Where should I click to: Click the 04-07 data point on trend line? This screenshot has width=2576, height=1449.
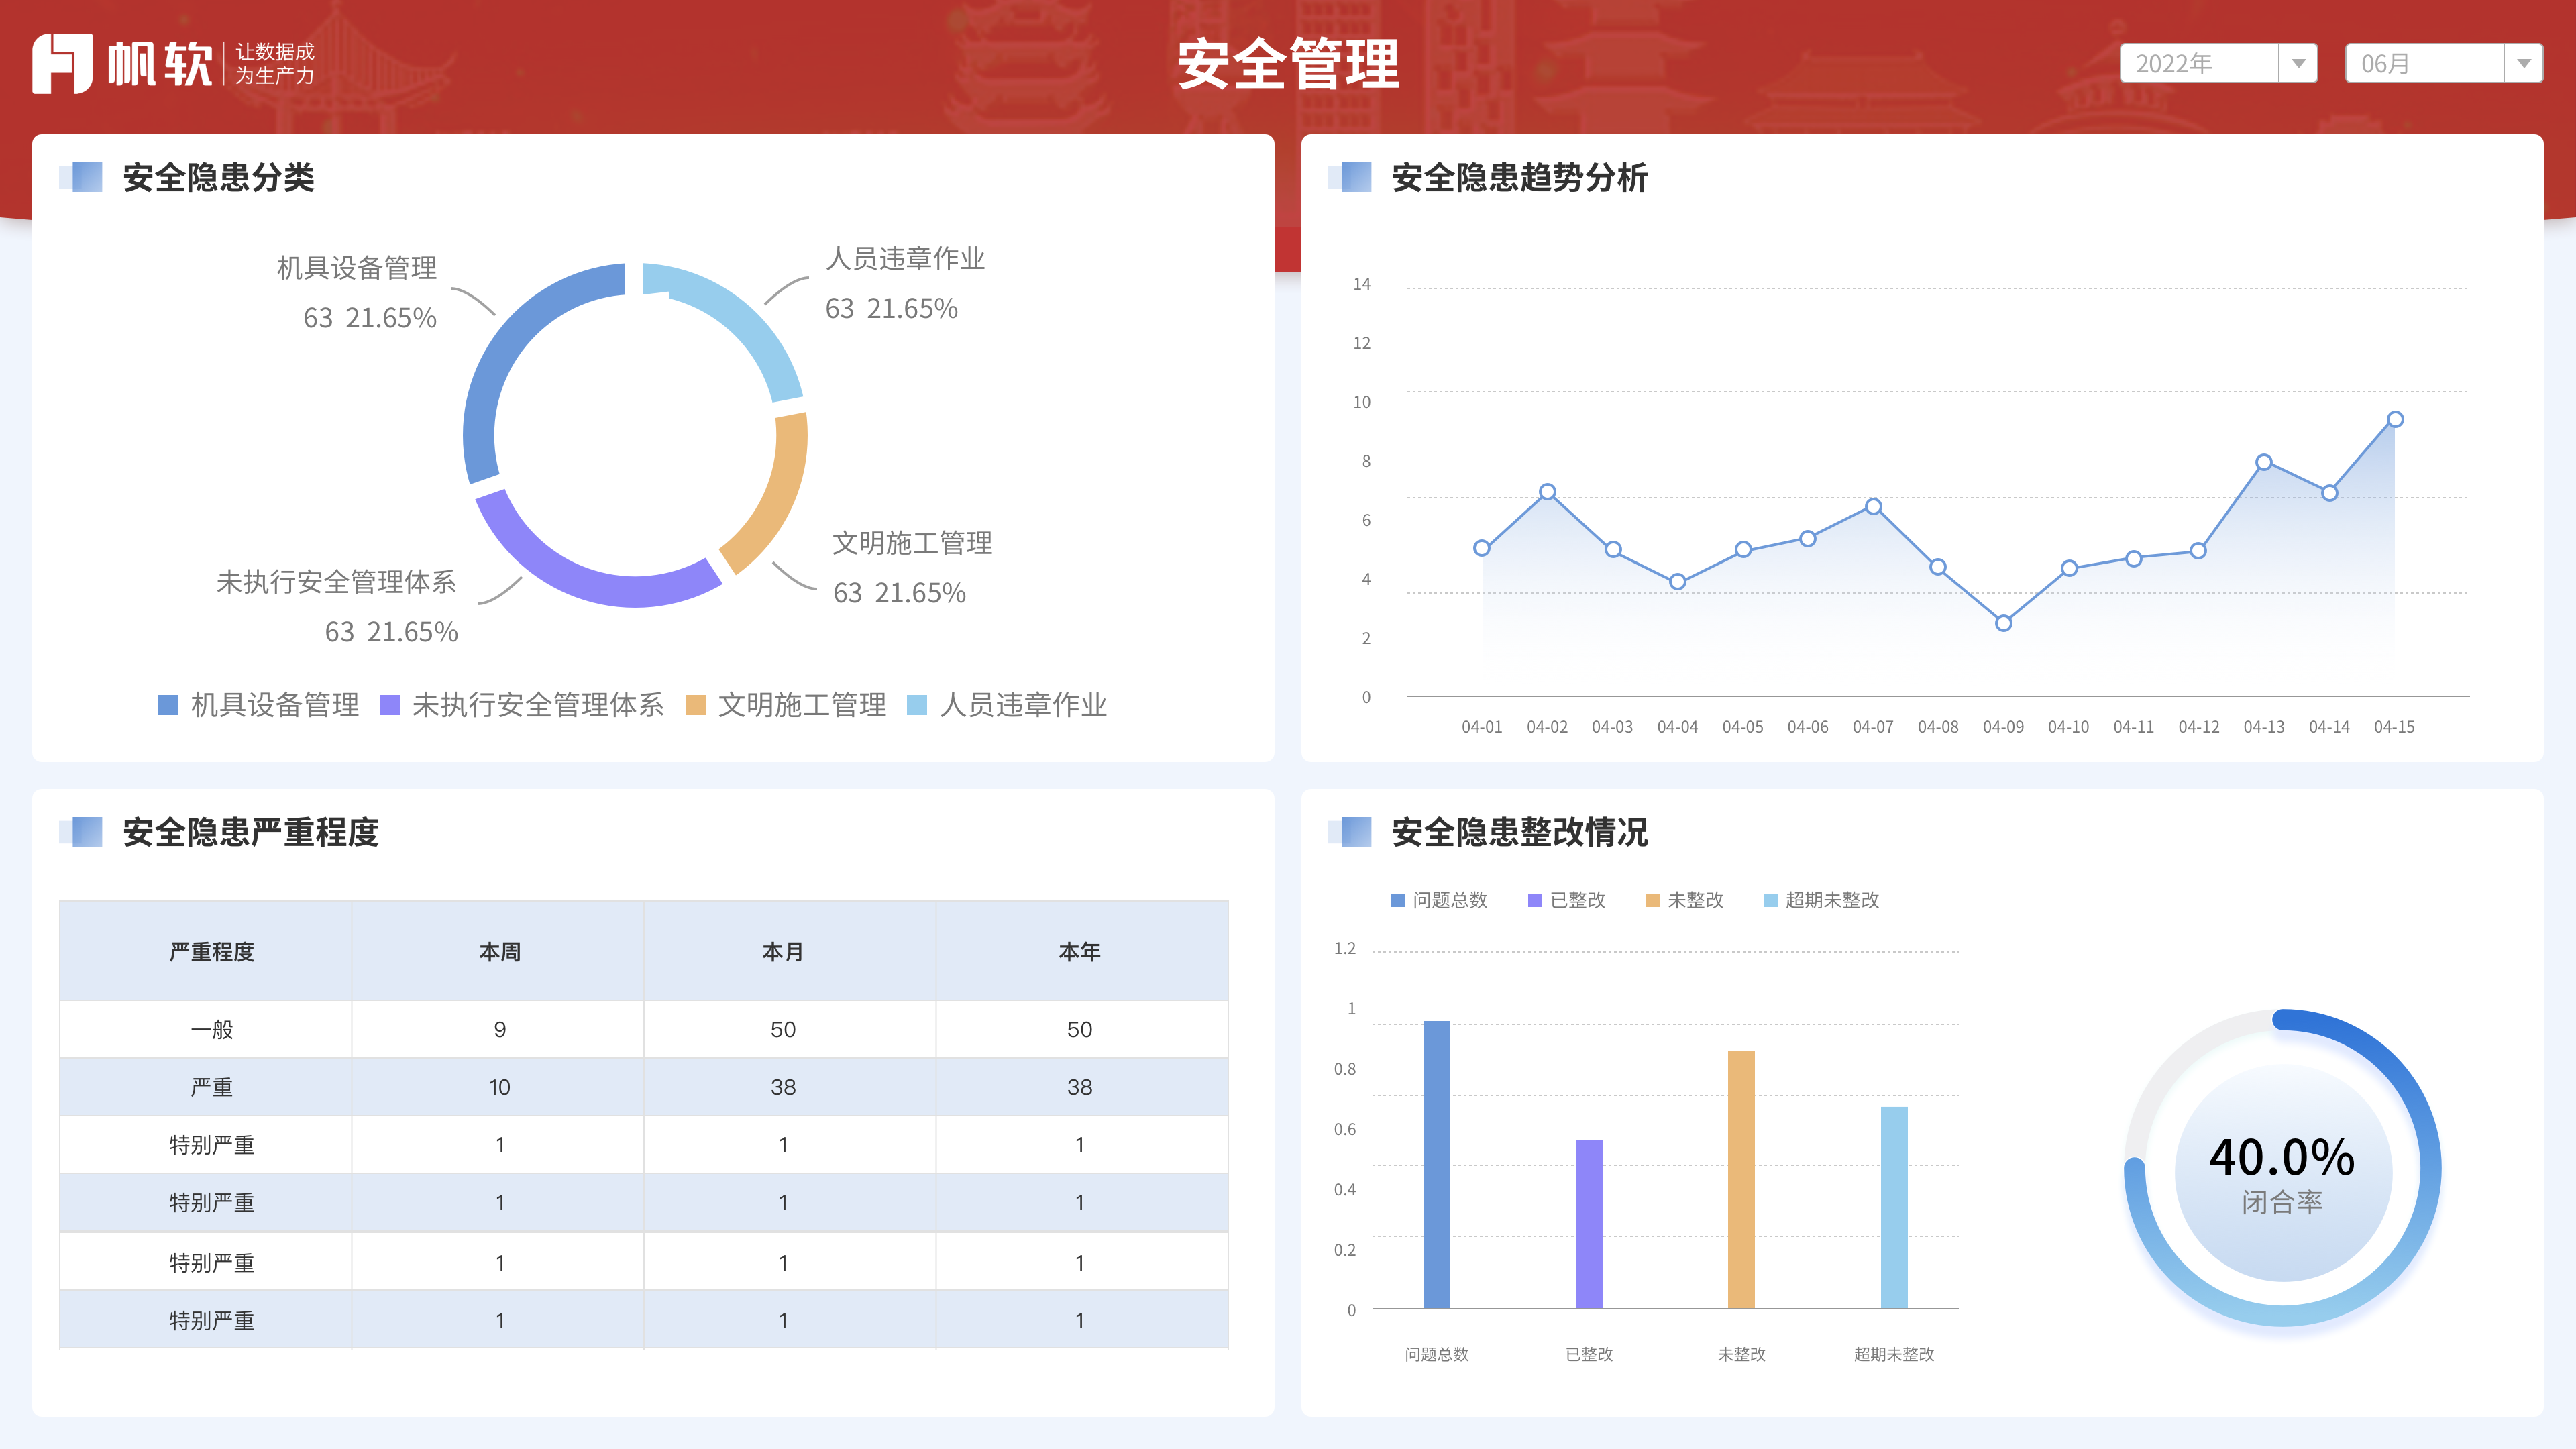coord(1874,507)
